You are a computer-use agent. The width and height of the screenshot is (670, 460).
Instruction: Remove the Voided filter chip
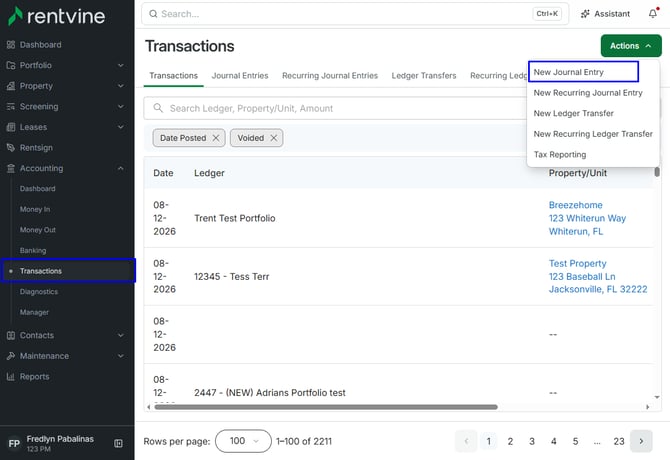pos(273,138)
